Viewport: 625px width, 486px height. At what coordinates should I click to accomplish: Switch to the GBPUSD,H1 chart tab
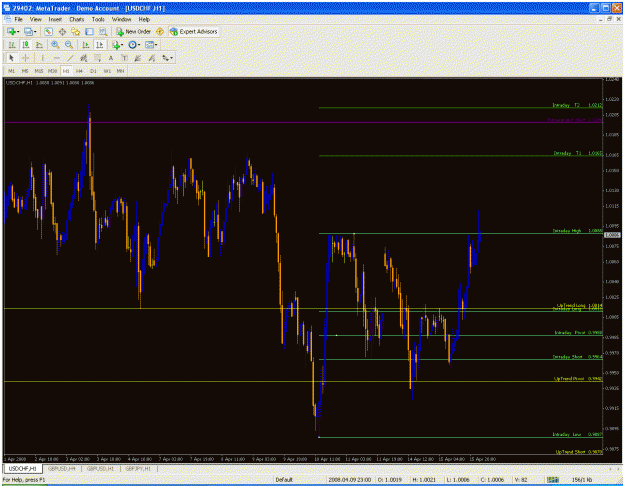(100, 468)
